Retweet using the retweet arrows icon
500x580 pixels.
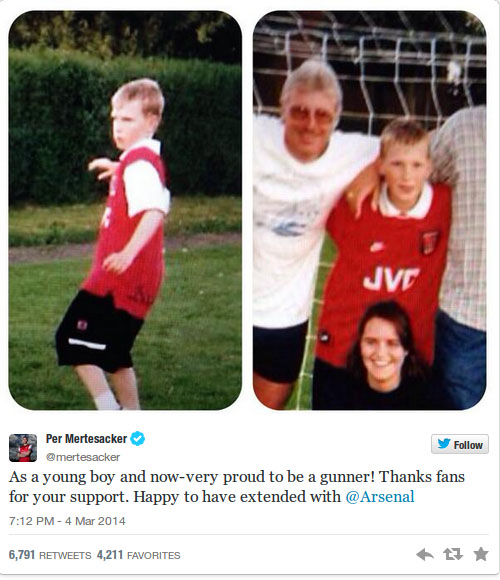[453, 554]
